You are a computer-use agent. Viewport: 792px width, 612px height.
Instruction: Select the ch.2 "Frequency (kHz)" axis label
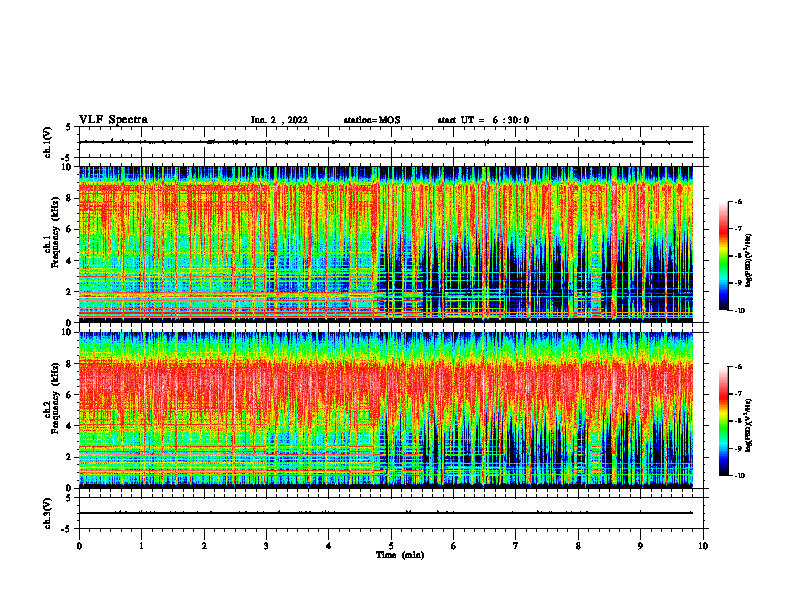click(55, 400)
